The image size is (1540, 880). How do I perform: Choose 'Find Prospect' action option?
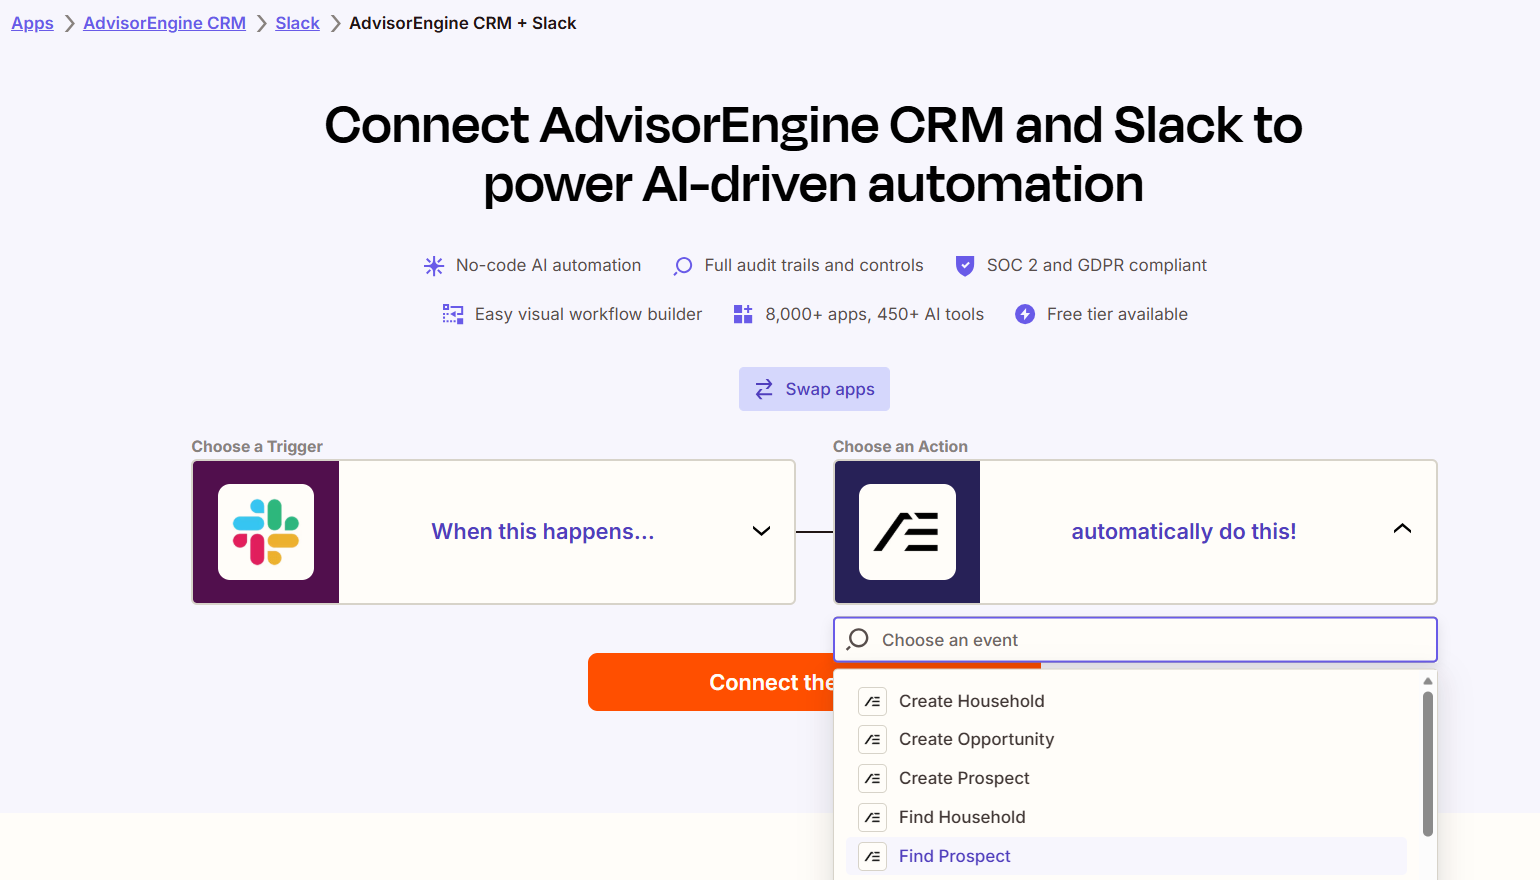954,857
